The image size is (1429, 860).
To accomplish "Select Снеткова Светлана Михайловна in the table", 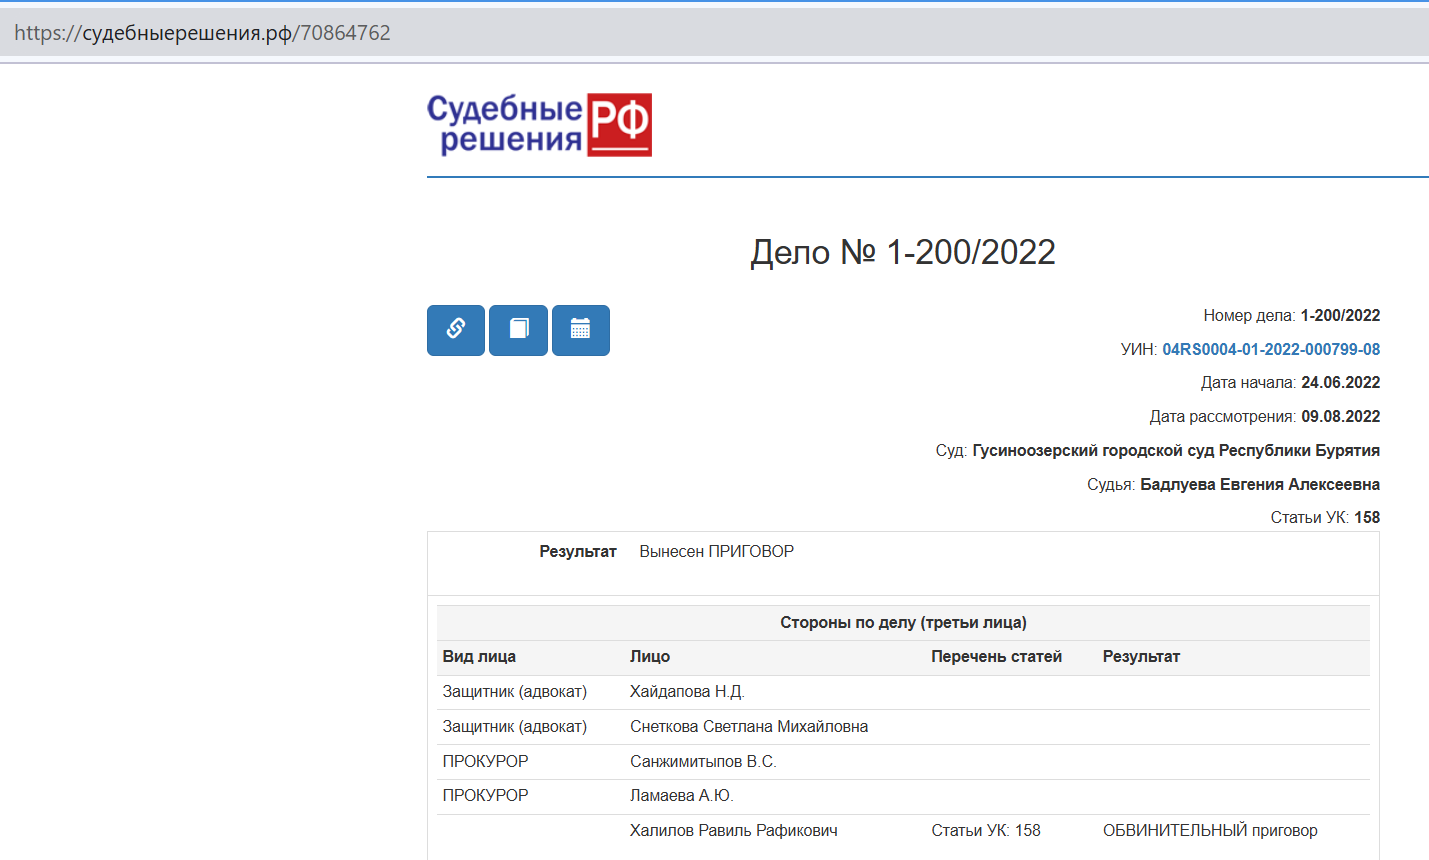I will point(748,727).
